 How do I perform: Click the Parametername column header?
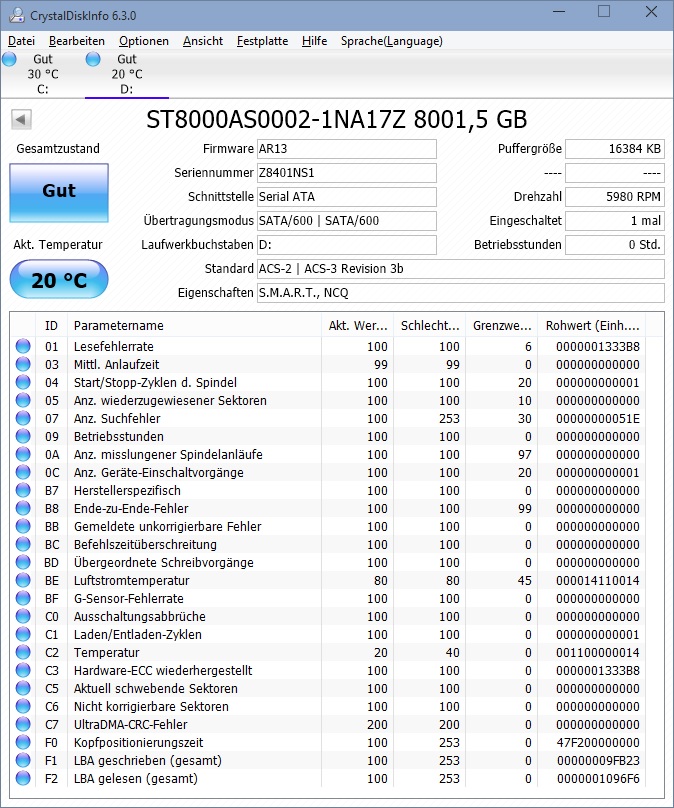click(x=194, y=326)
